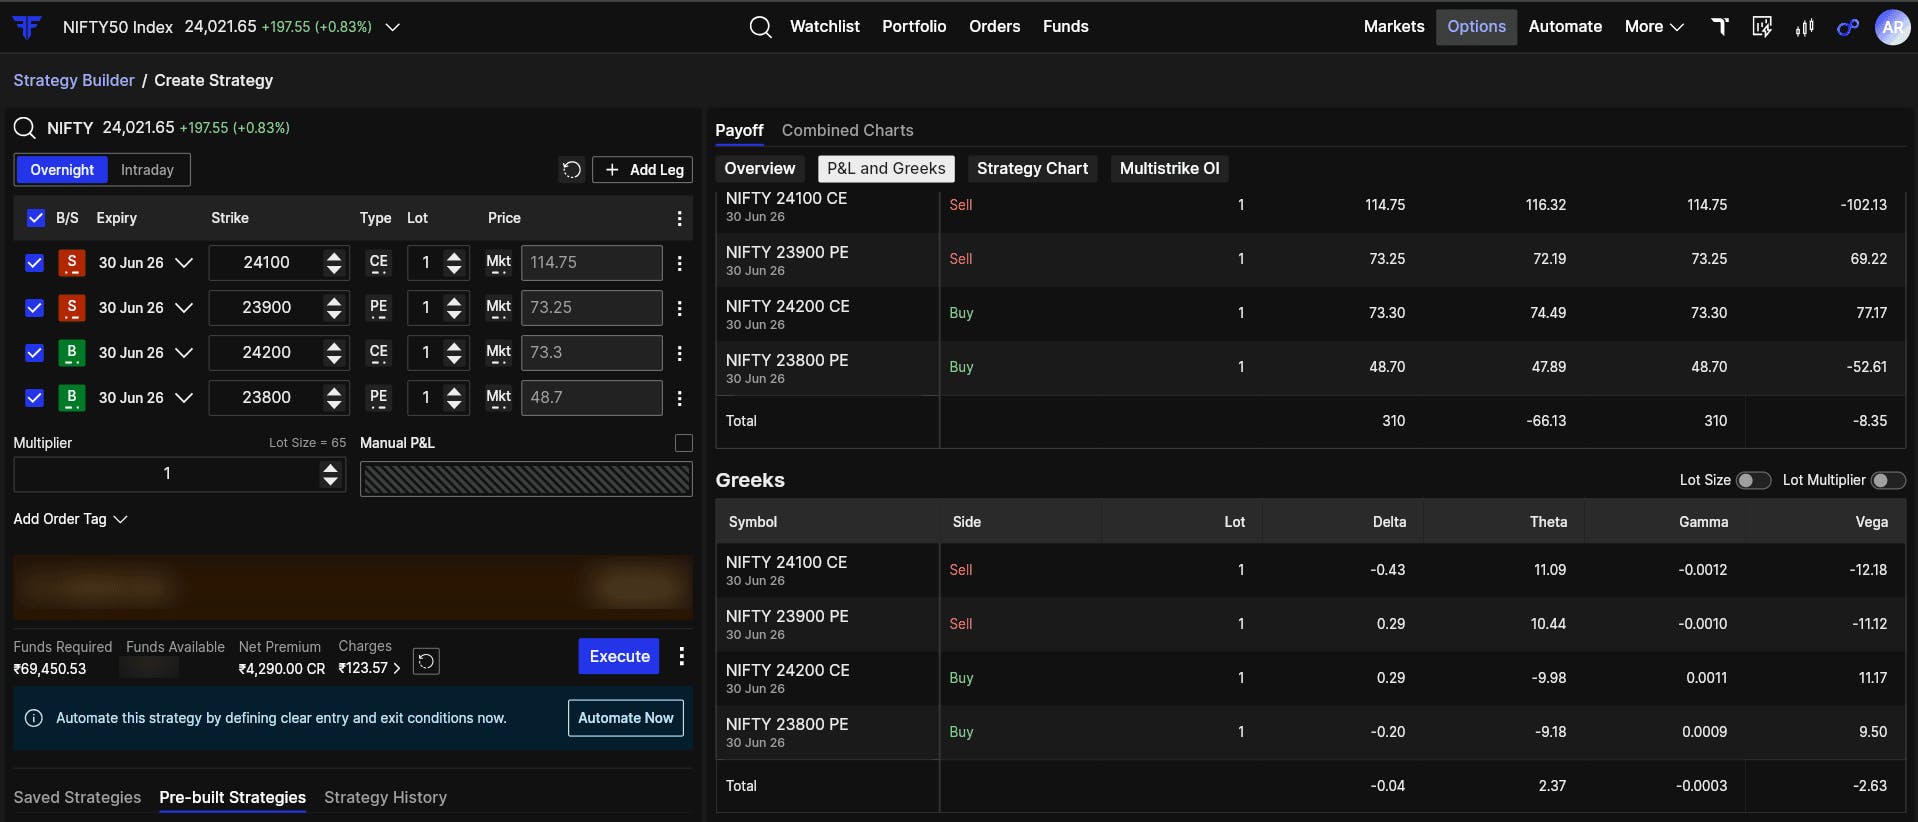Viewport: 1918px width, 822px height.
Task: Uncheck the 23800 PE leg checkbox
Action: point(35,398)
